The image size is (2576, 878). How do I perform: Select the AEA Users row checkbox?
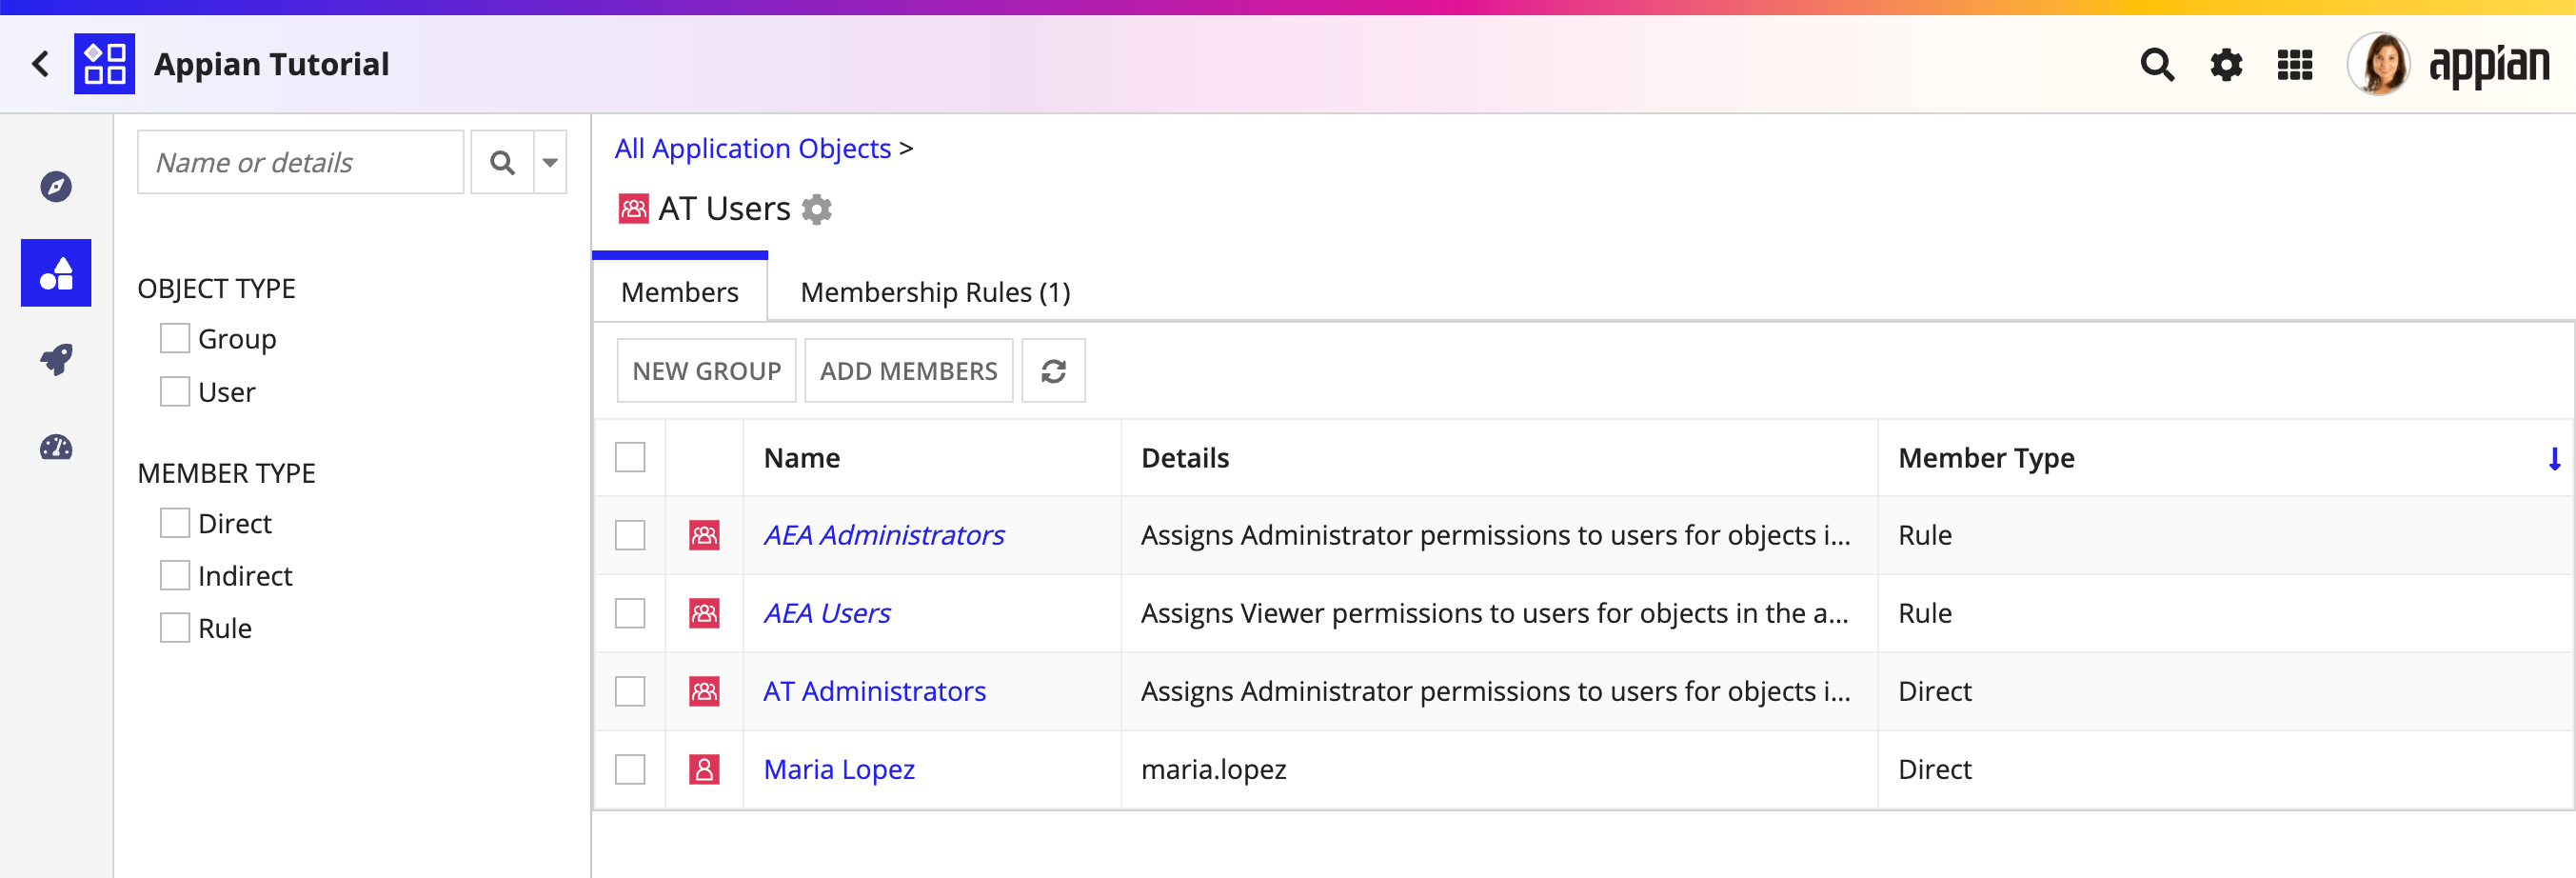pos(630,613)
